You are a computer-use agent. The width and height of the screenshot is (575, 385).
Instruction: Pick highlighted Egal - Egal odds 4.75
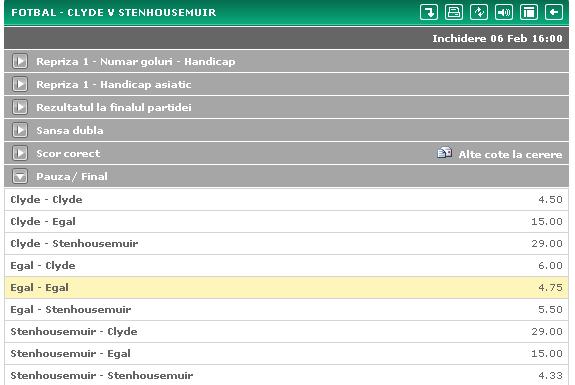pos(550,287)
